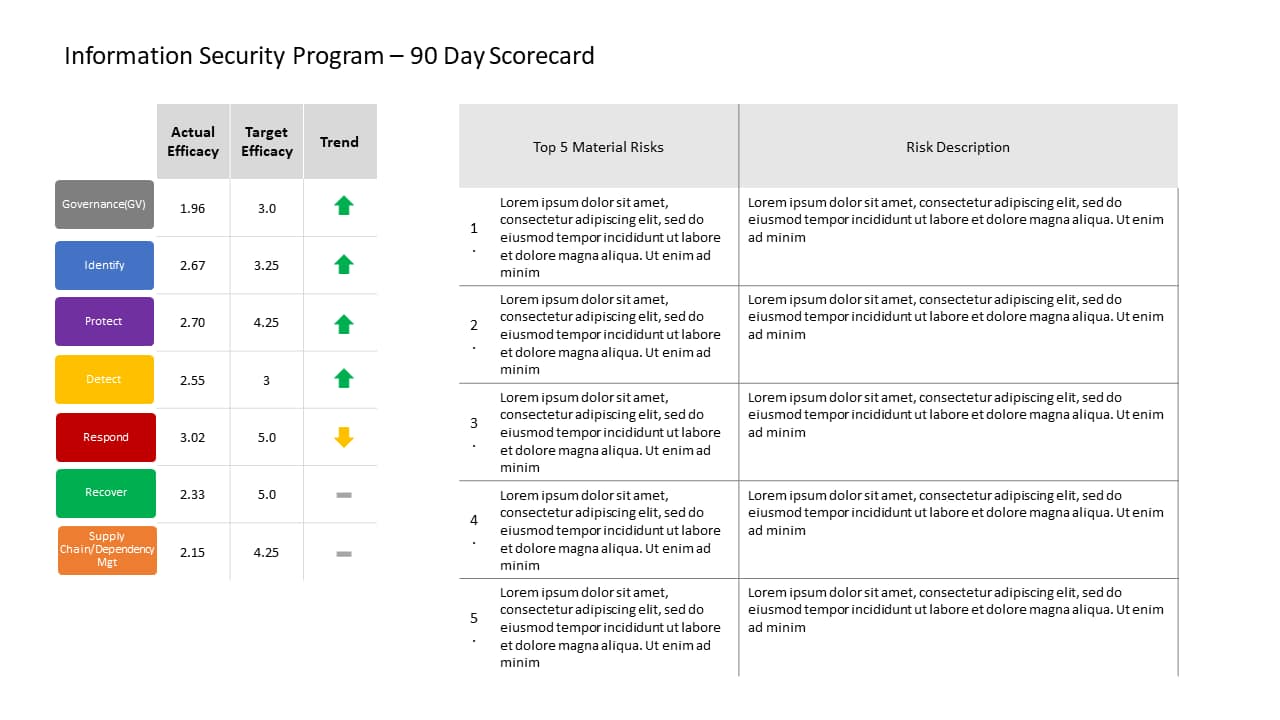Click the green up arrow for Governance
This screenshot has width=1280, height=720.
tap(344, 206)
